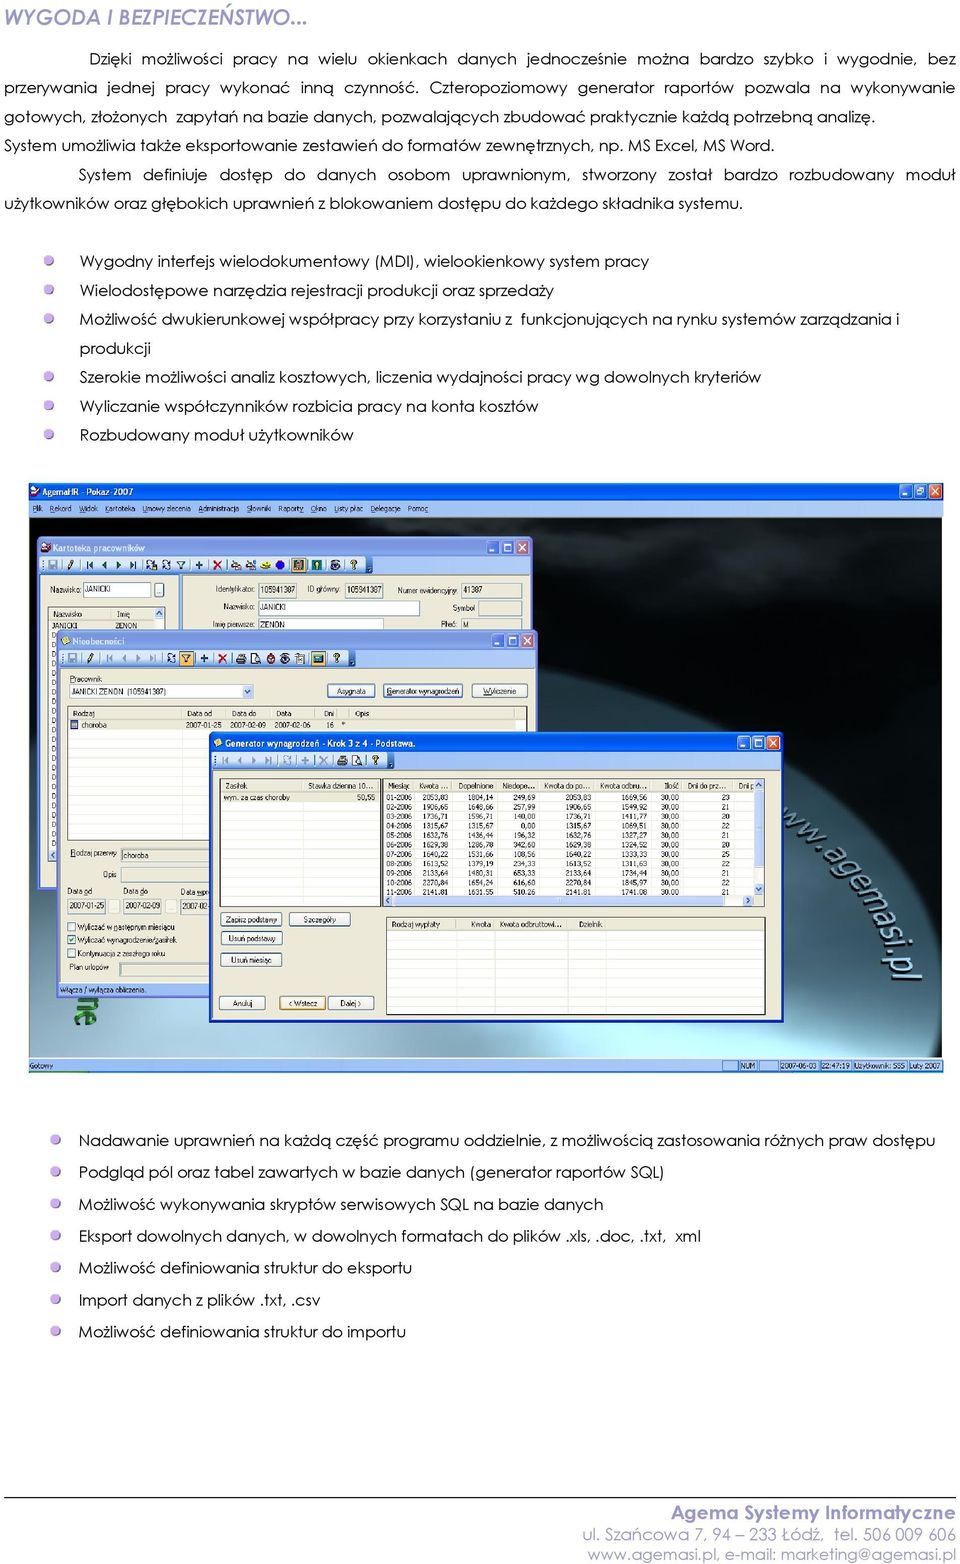Click the Asygnata button
This screenshot has height=1564, width=960.
pyautogui.click(x=352, y=691)
